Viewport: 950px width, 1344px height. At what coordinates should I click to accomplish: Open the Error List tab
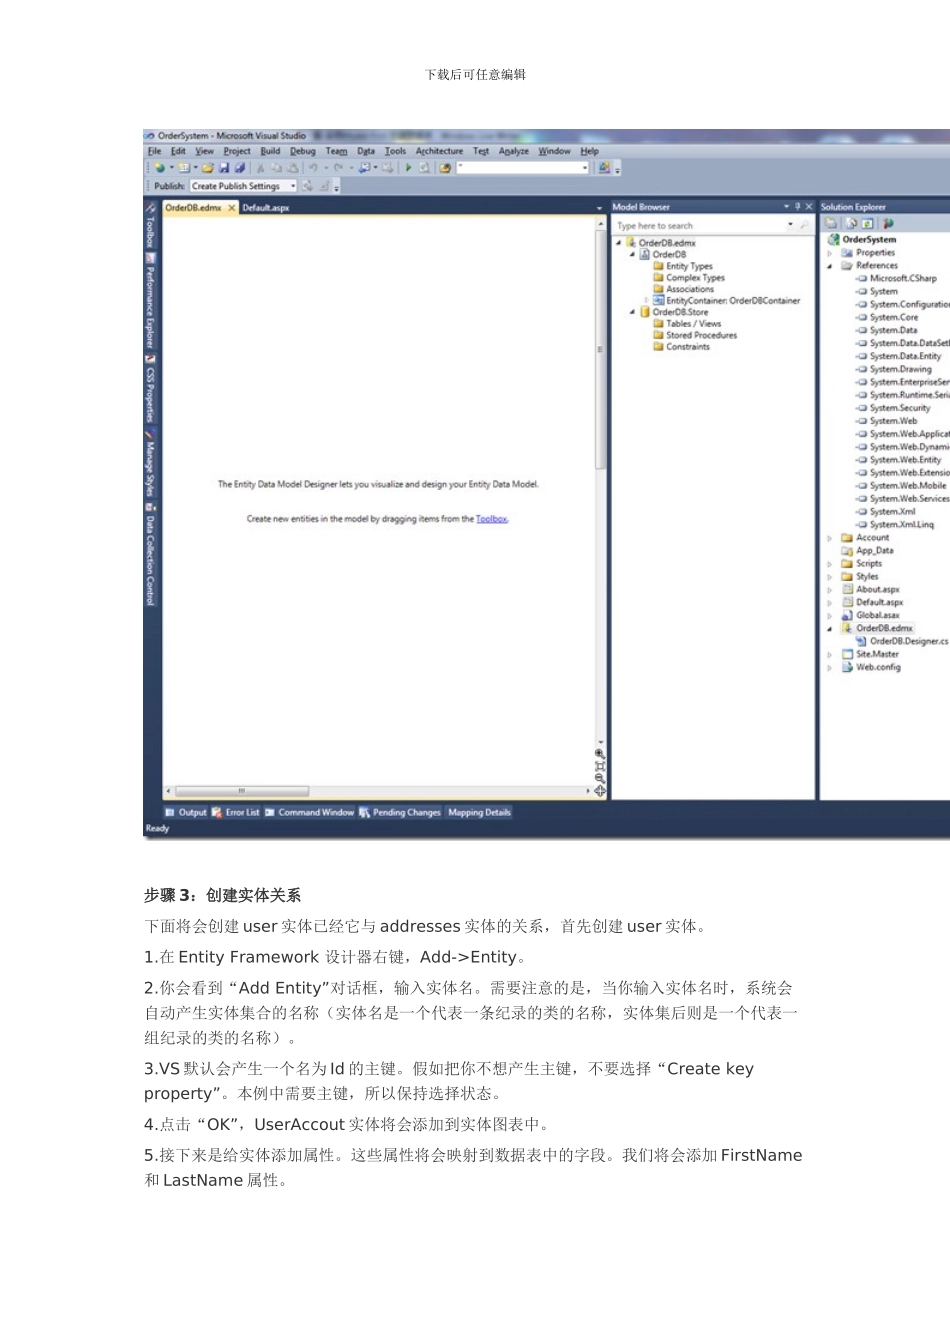point(236,813)
